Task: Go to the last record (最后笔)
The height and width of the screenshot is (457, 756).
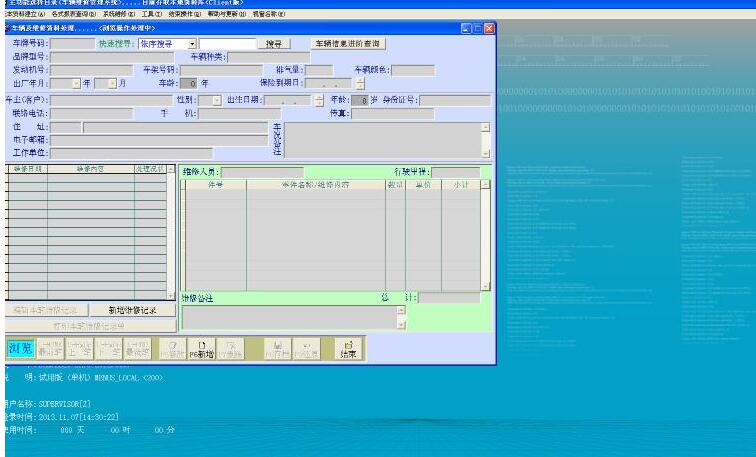Action: [x=138, y=348]
